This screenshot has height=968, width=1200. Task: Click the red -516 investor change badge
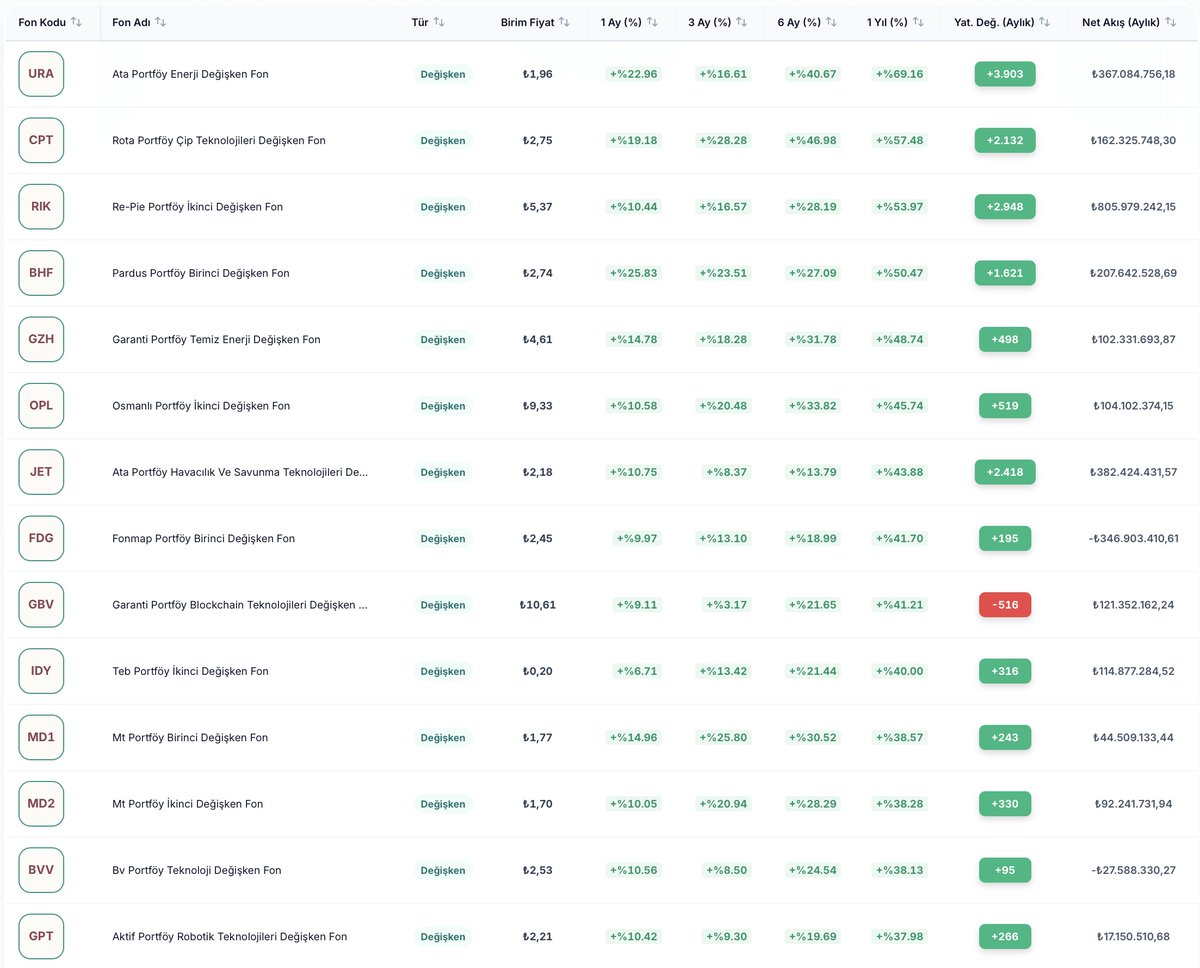[x=1005, y=605]
